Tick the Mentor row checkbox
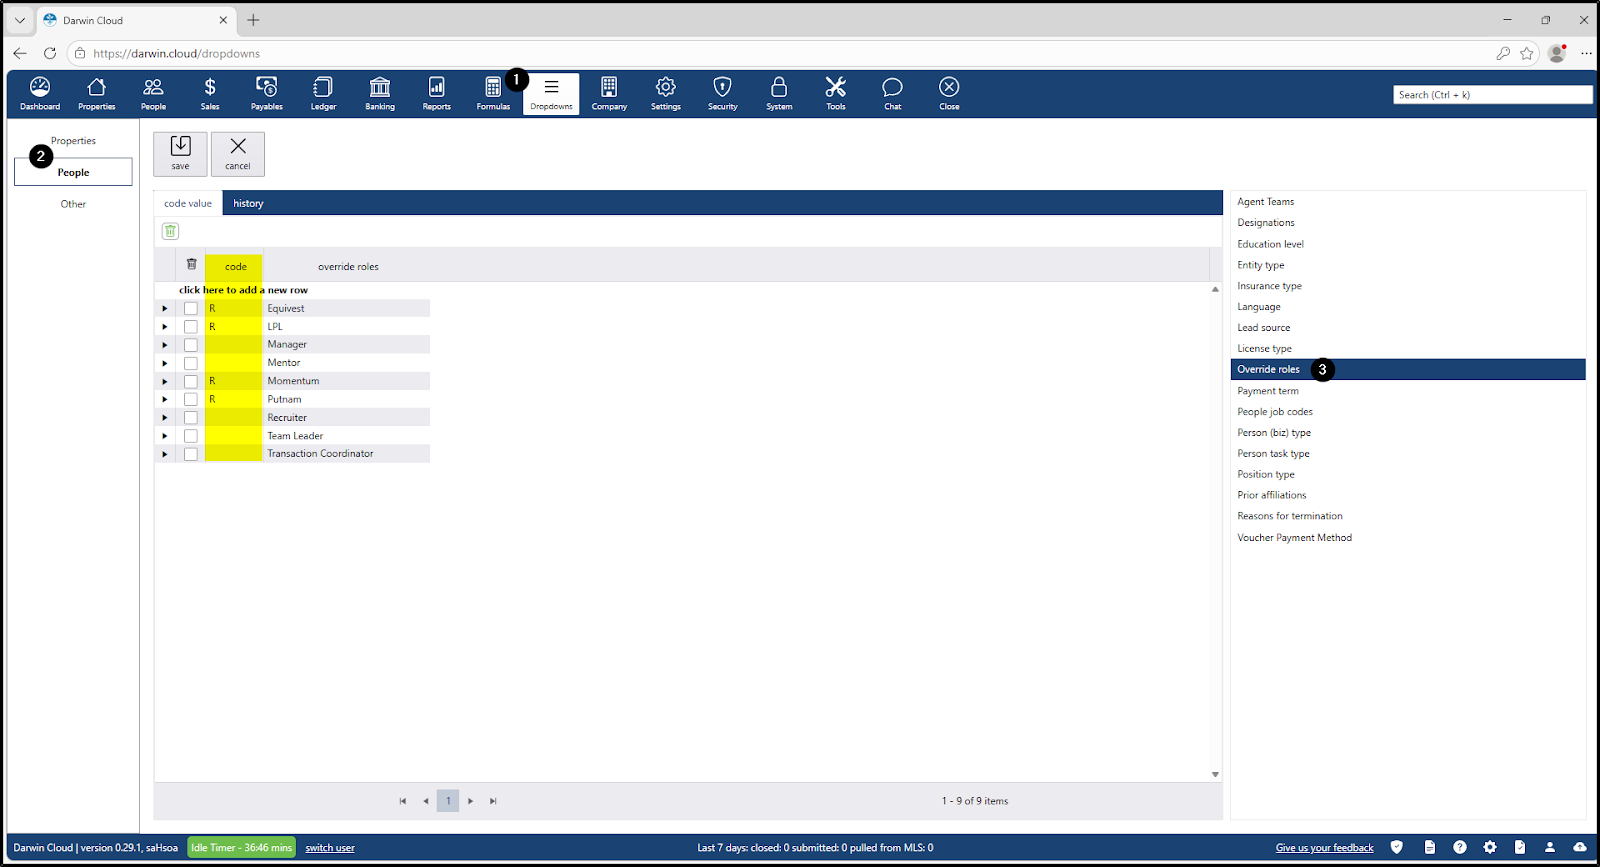The width and height of the screenshot is (1600, 867). (191, 363)
